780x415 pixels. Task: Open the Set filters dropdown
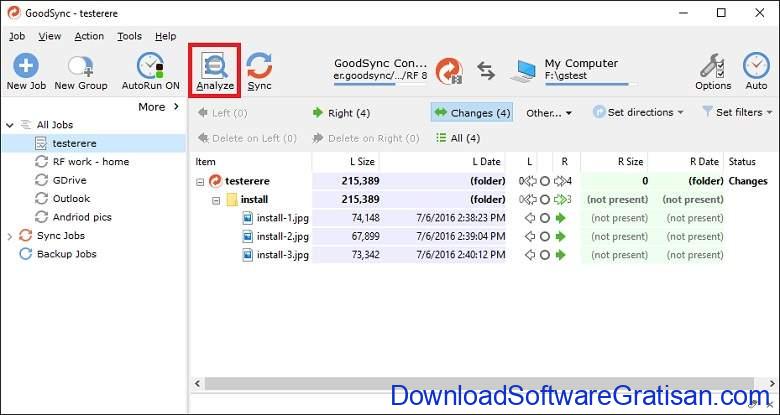tap(737, 112)
